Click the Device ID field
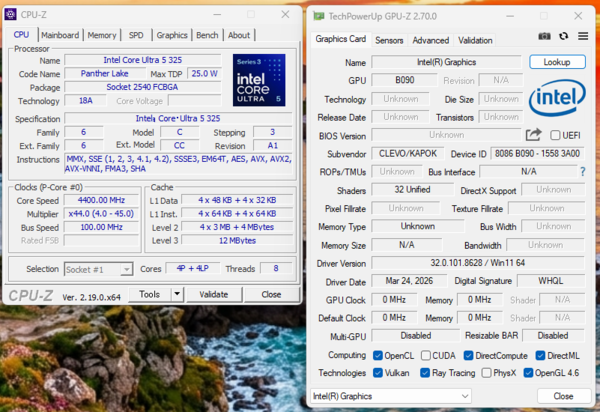This screenshot has height=412, width=600. (x=537, y=154)
